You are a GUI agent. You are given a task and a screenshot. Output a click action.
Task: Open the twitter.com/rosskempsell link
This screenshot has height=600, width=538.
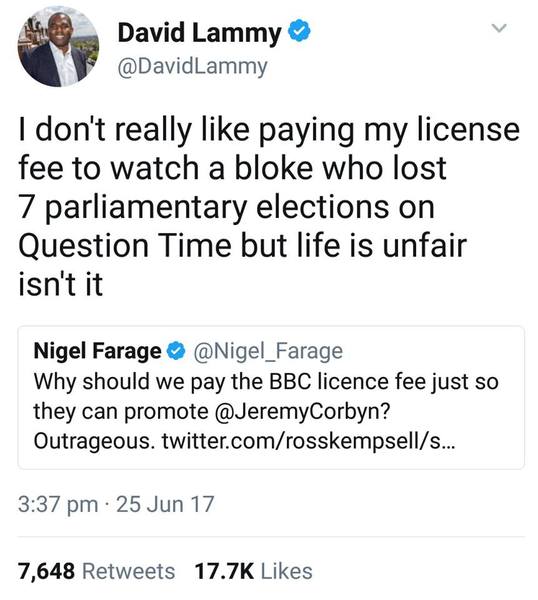308,441
